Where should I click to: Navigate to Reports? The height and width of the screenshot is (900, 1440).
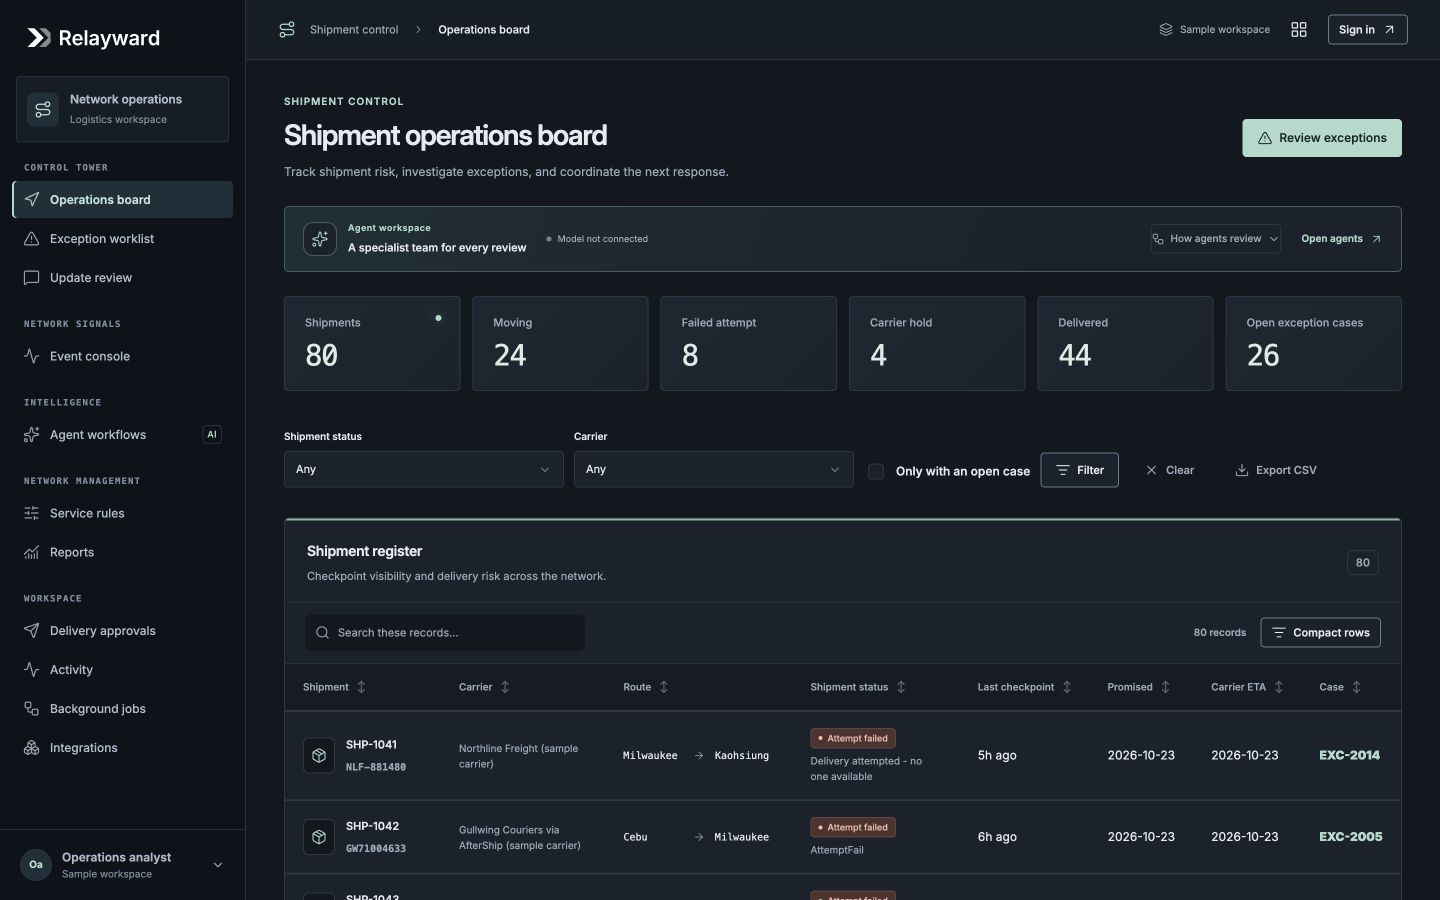pyautogui.click(x=123, y=552)
